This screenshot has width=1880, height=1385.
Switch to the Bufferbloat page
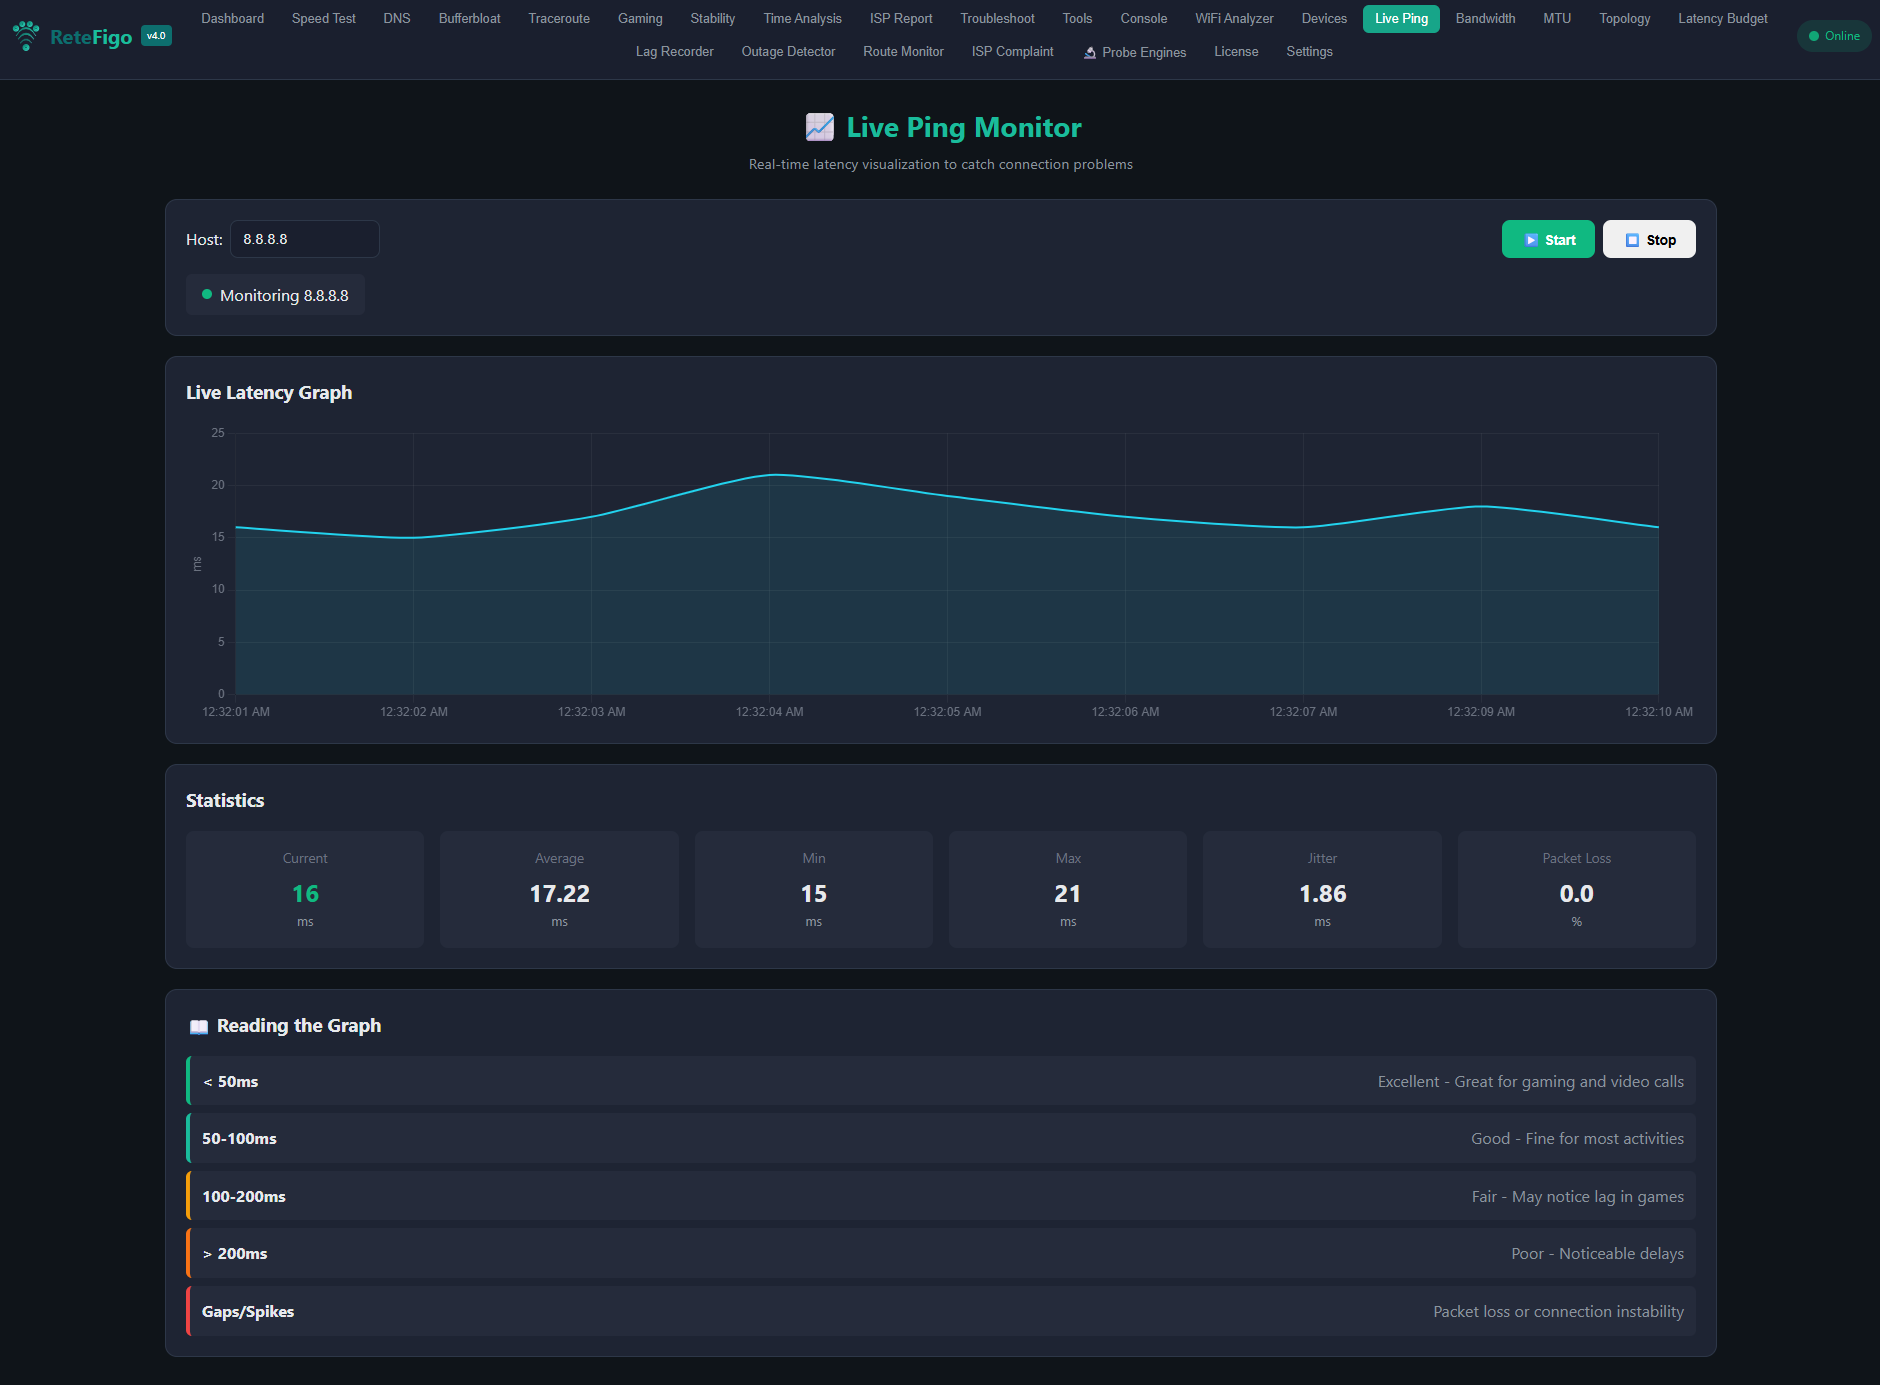coord(468,18)
